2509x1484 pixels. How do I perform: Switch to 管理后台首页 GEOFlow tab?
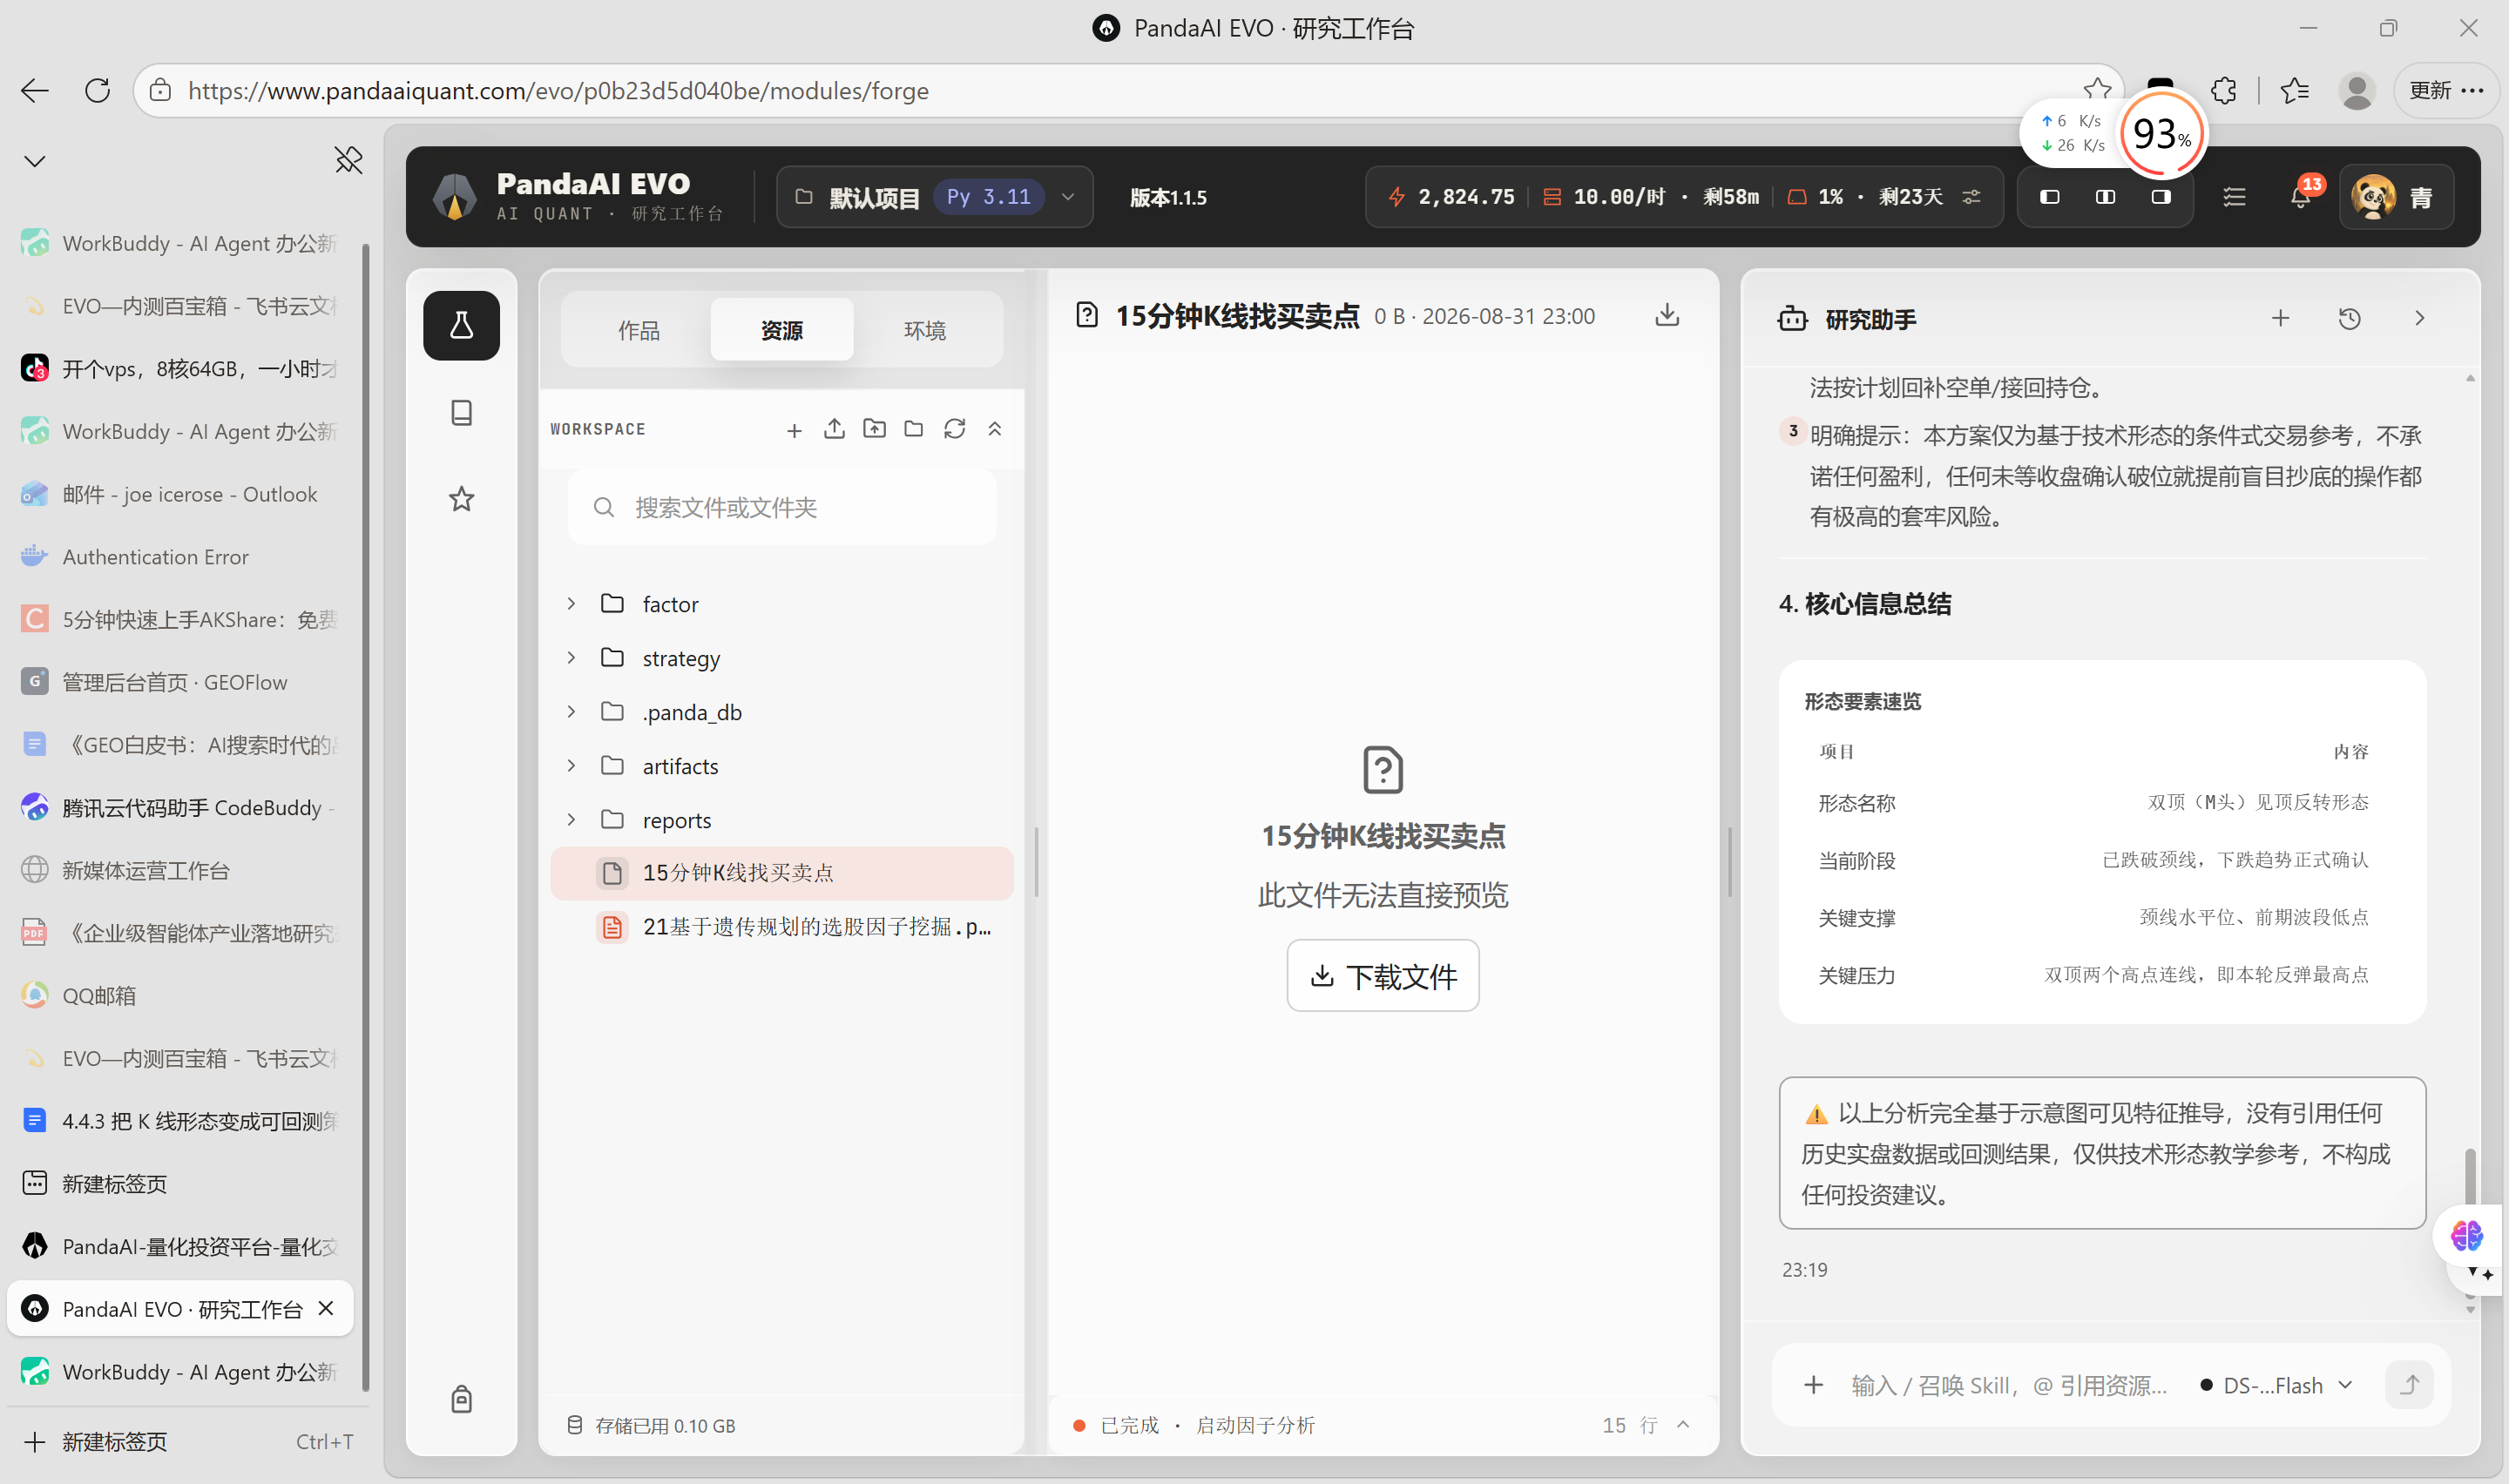[182, 682]
